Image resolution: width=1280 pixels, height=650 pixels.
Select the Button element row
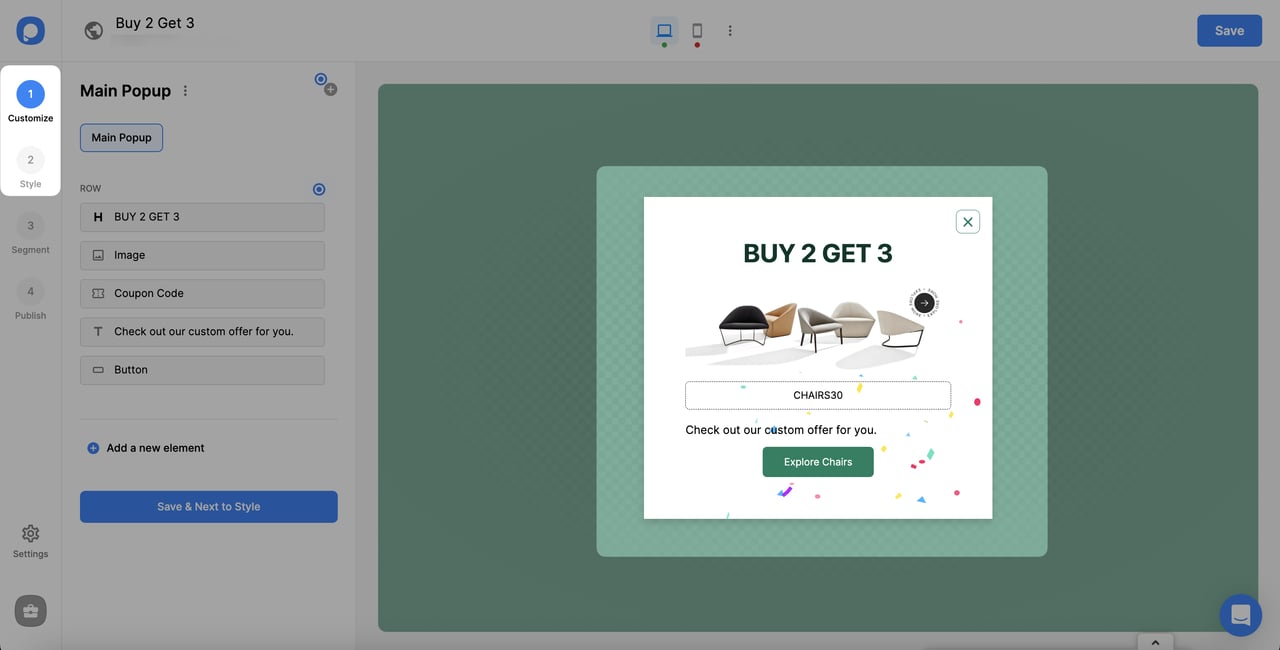[202, 370]
